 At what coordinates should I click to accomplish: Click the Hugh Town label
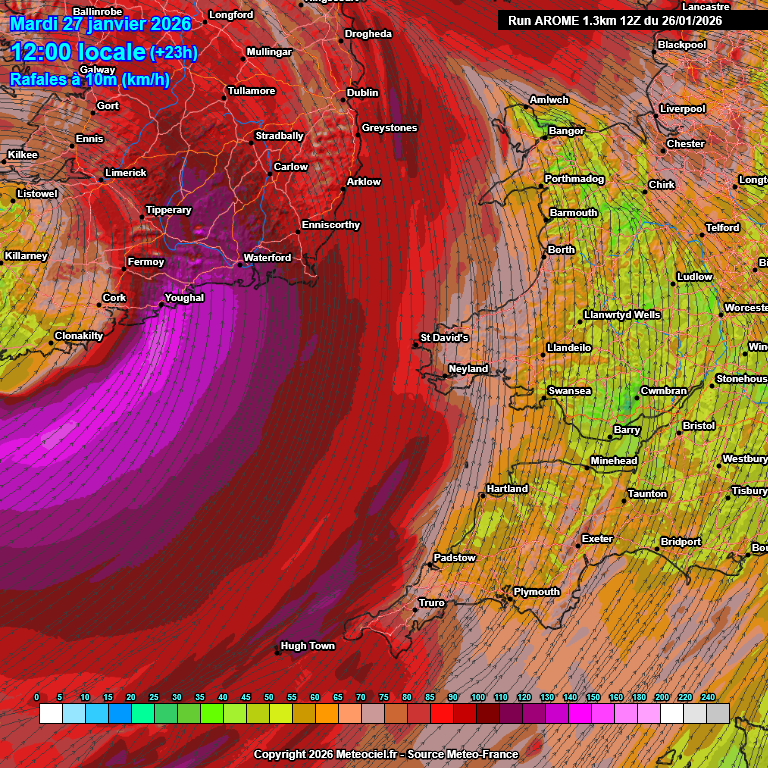pyautogui.click(x=308, y=646)
